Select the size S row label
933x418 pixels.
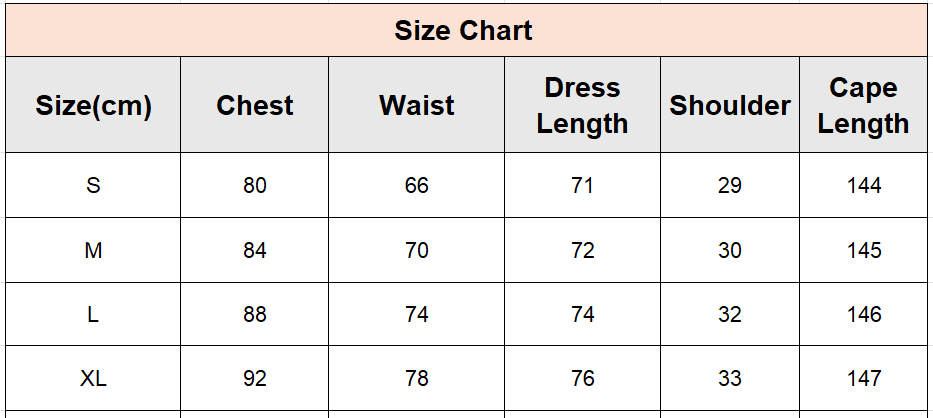[x=93, y=185]
